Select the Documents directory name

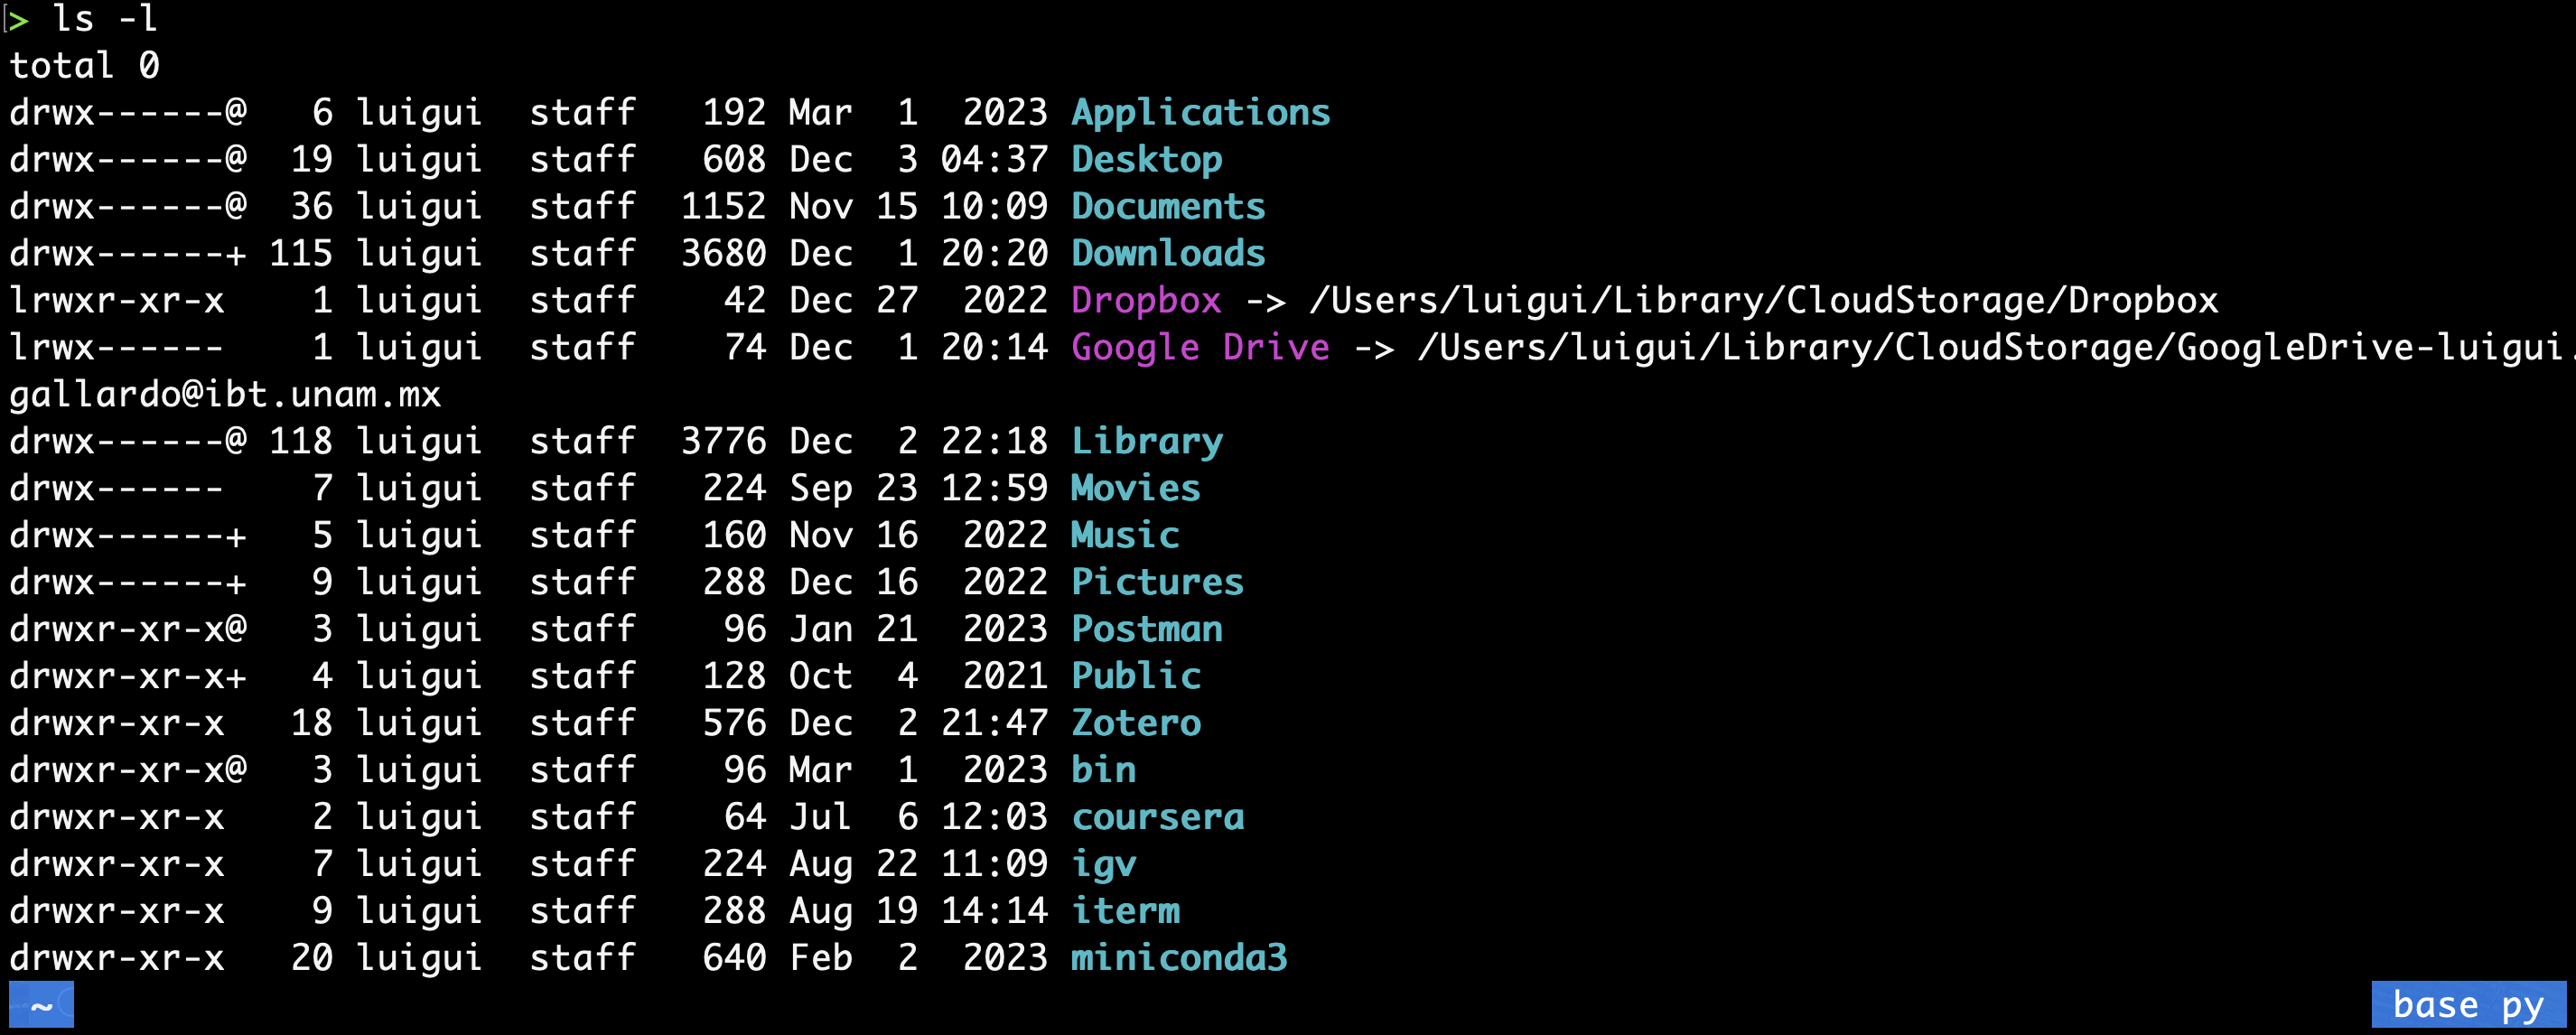[x=1168, y=206]
